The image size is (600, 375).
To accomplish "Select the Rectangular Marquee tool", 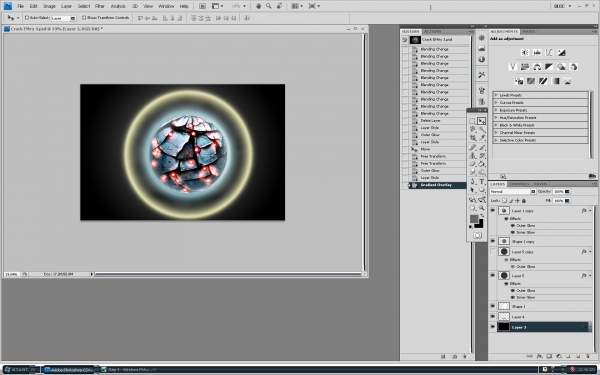I will click(473, 121).
